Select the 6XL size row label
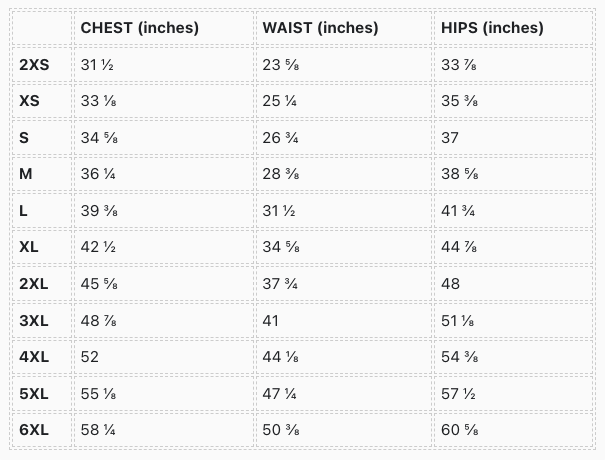The image size is (605, 460). 34,431
